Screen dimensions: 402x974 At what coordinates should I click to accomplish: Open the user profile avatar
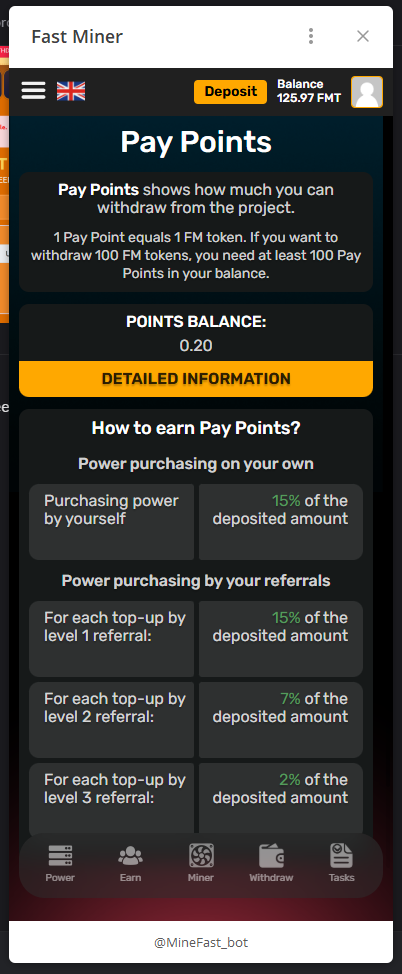367,92
